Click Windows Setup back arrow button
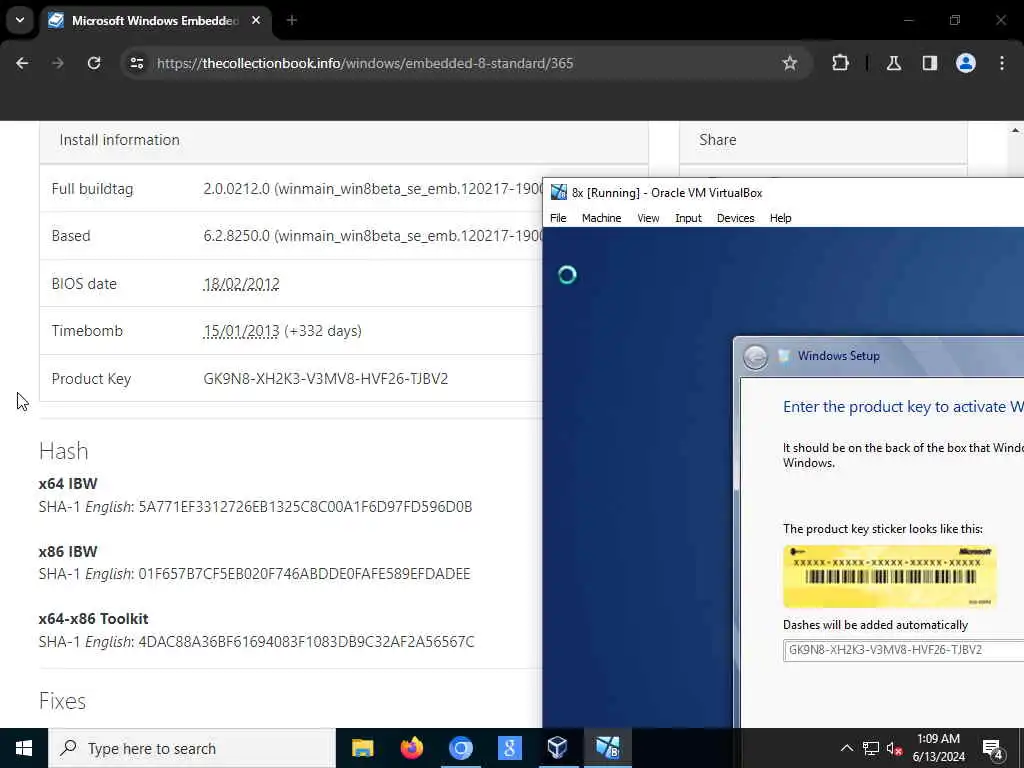 [756, 357]
